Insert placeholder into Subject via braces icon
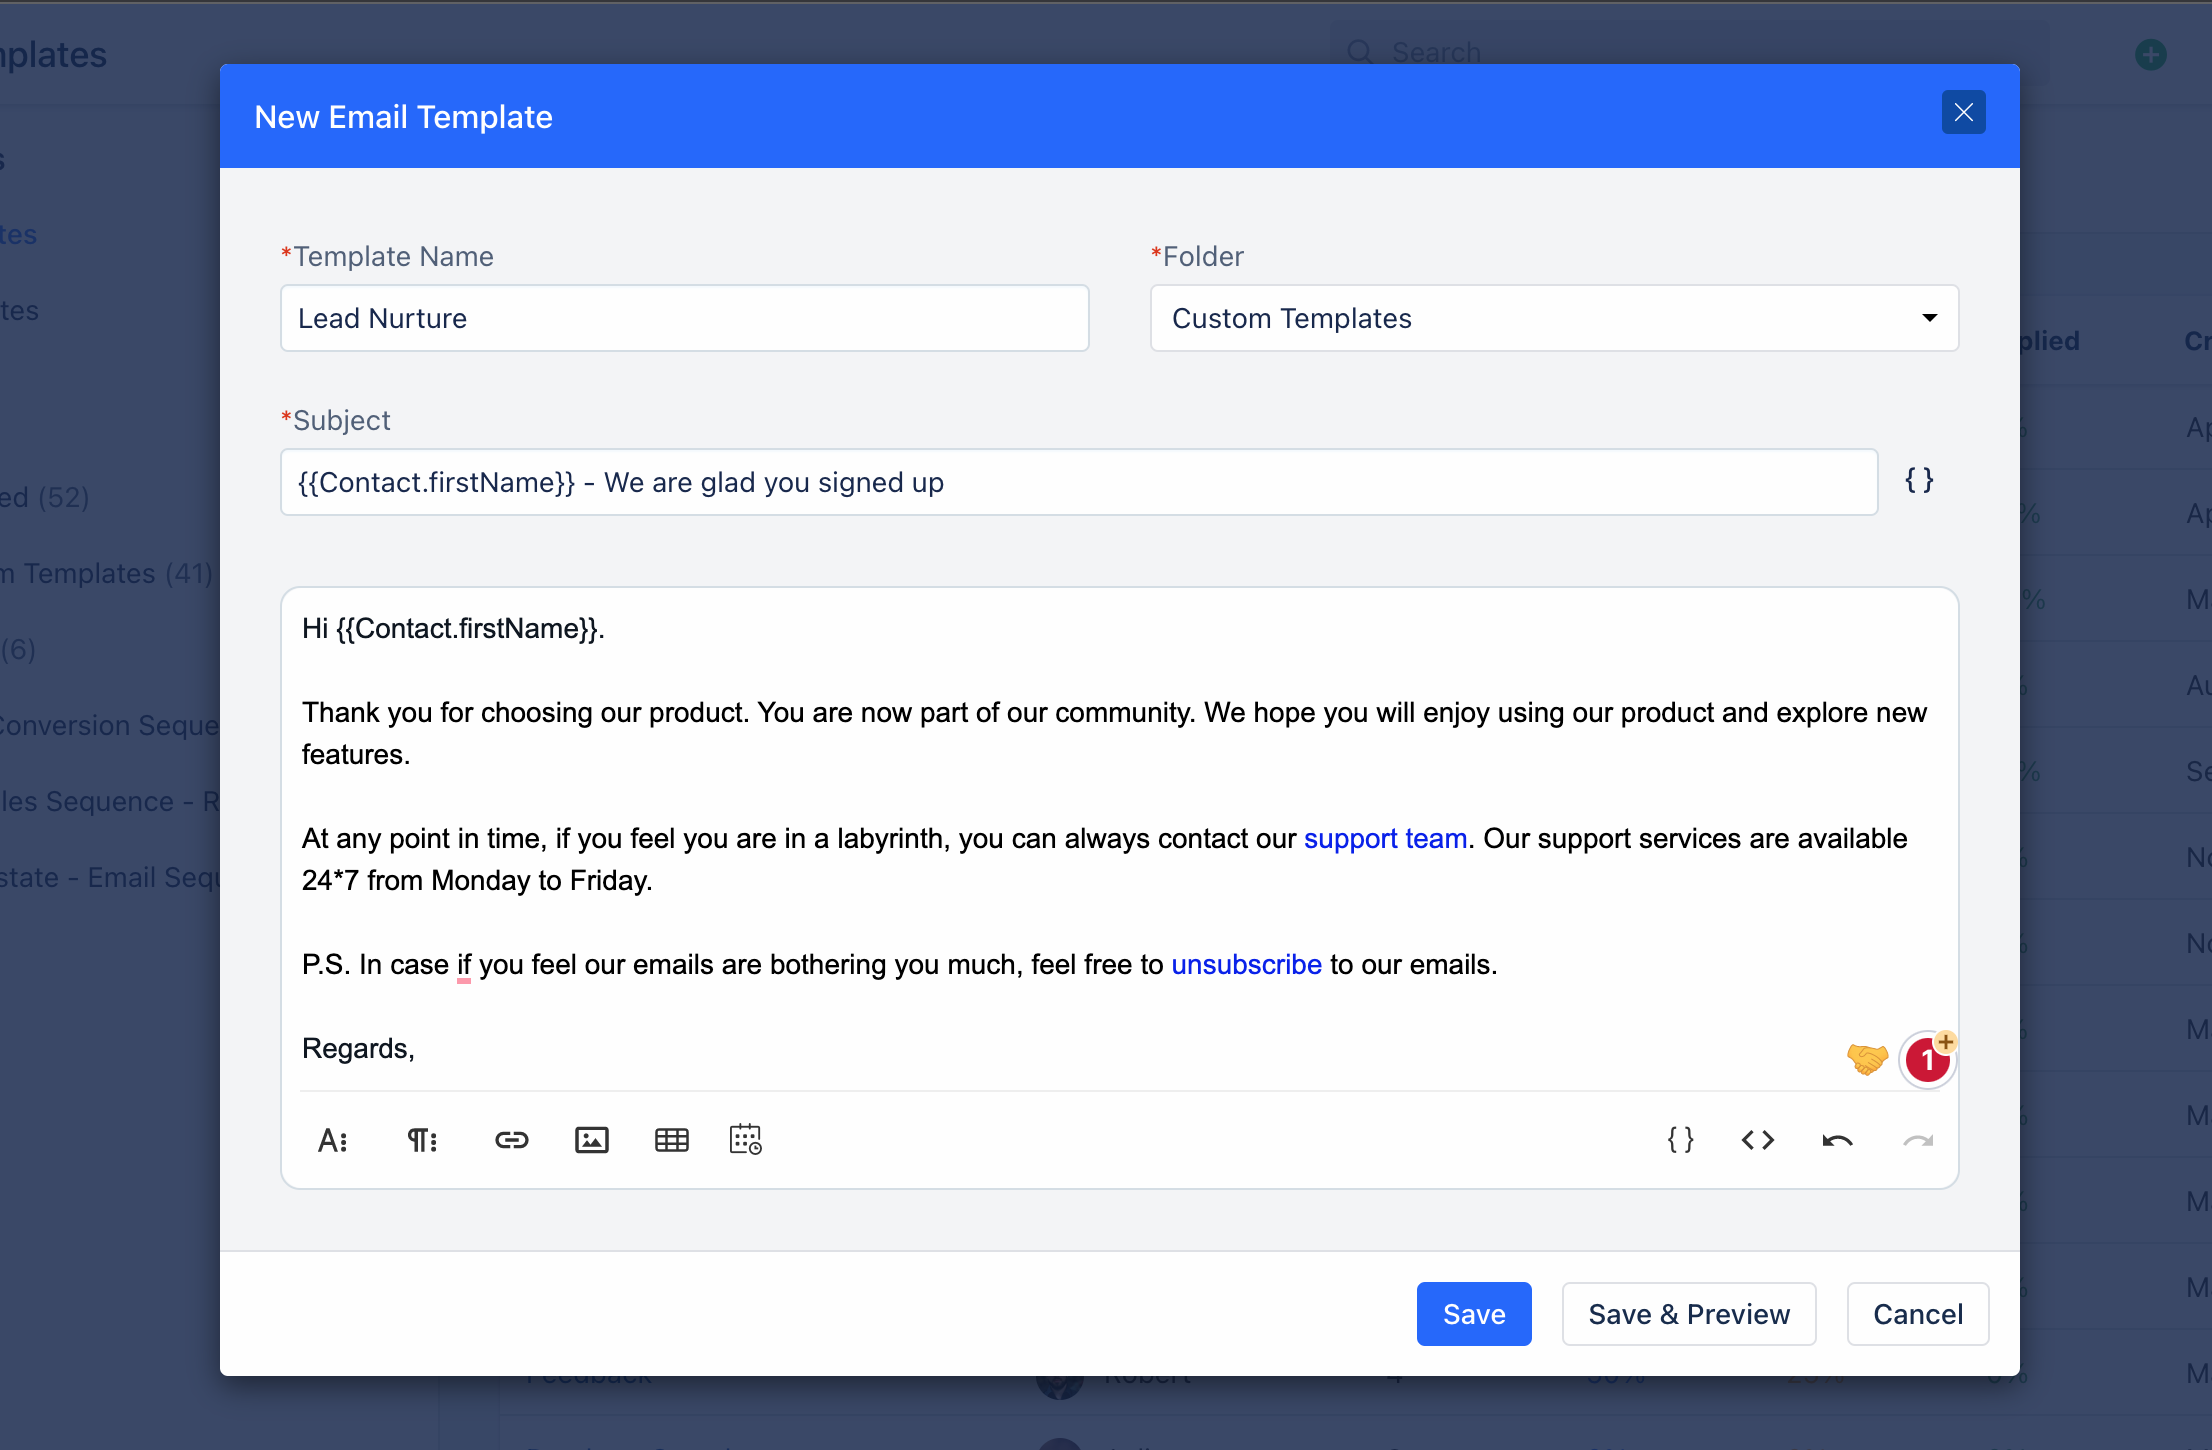 click(1919, 480)
